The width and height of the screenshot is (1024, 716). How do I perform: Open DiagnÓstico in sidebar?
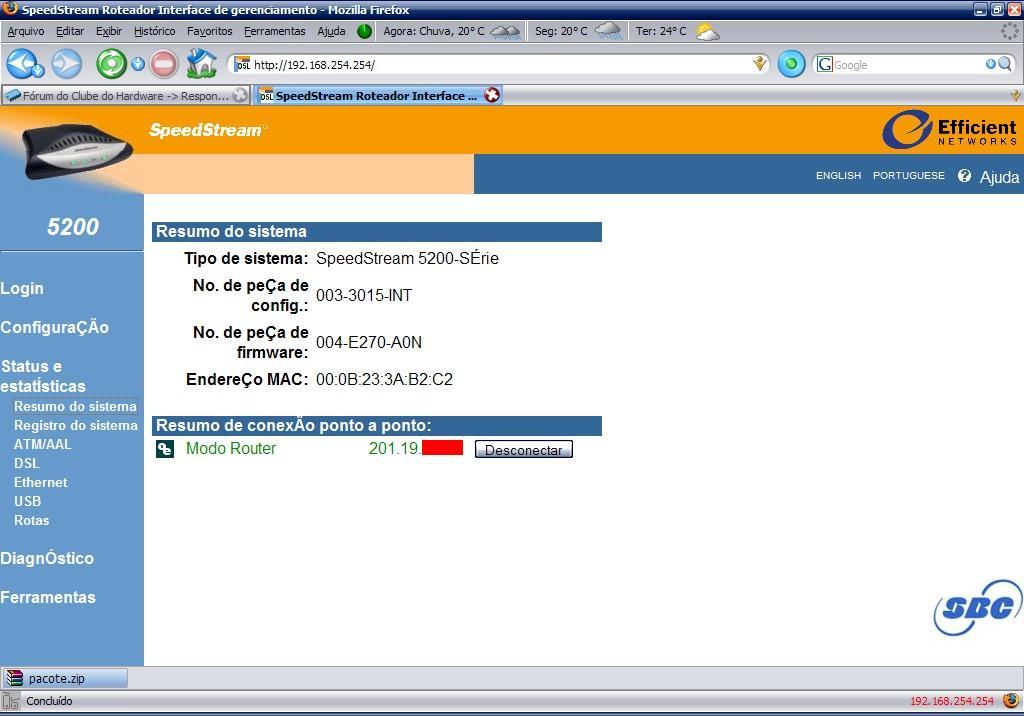coord(47,559)
